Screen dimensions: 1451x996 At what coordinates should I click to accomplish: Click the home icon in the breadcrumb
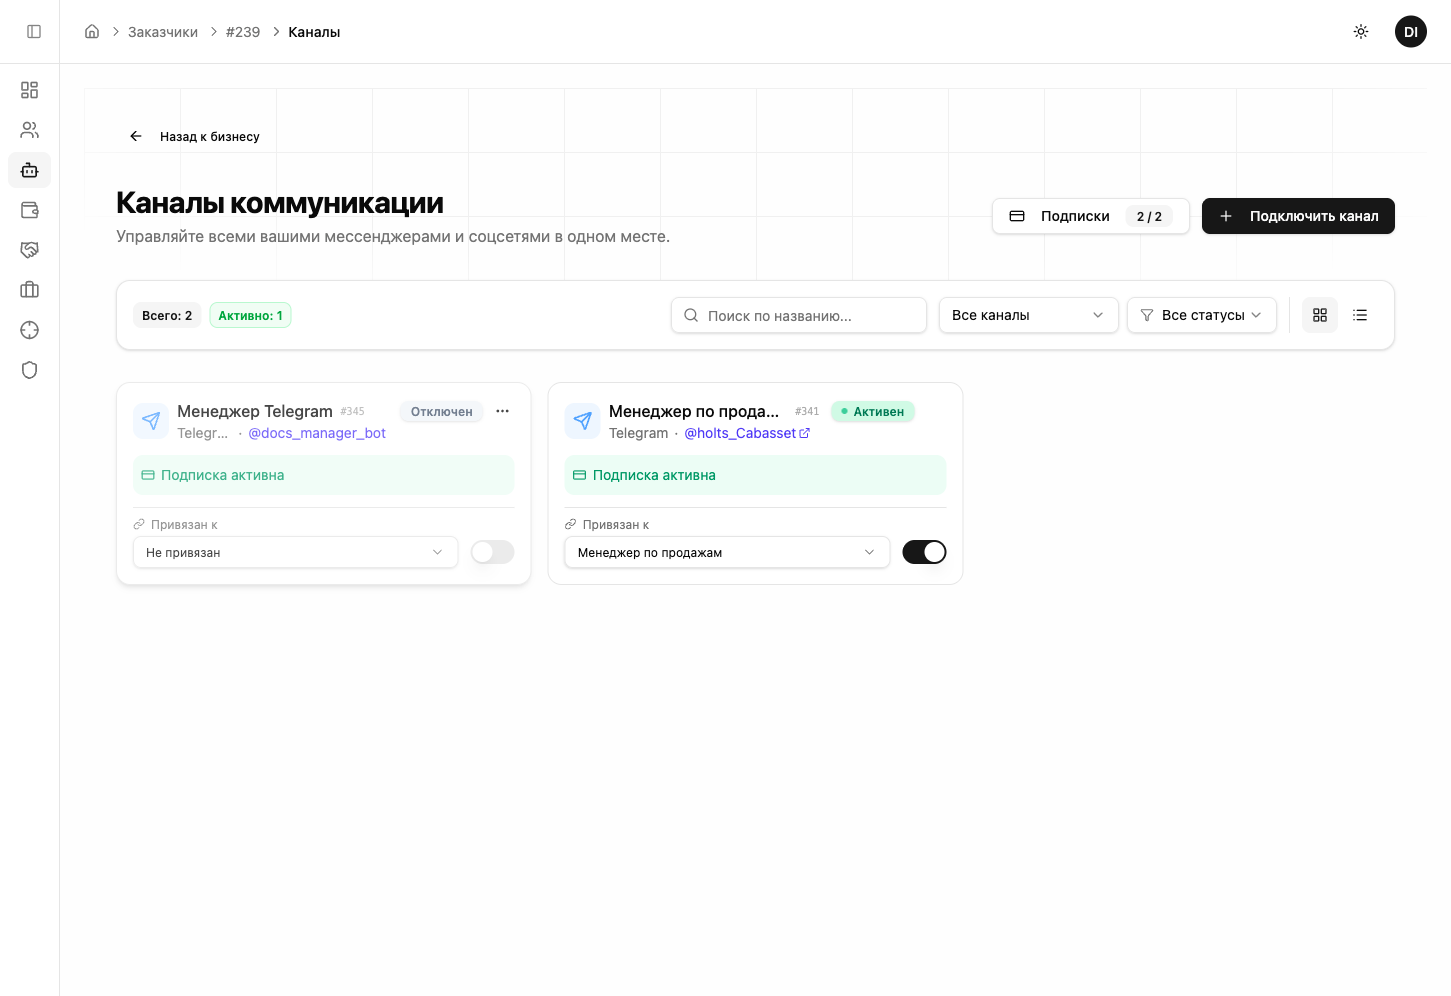pos(92,32)
